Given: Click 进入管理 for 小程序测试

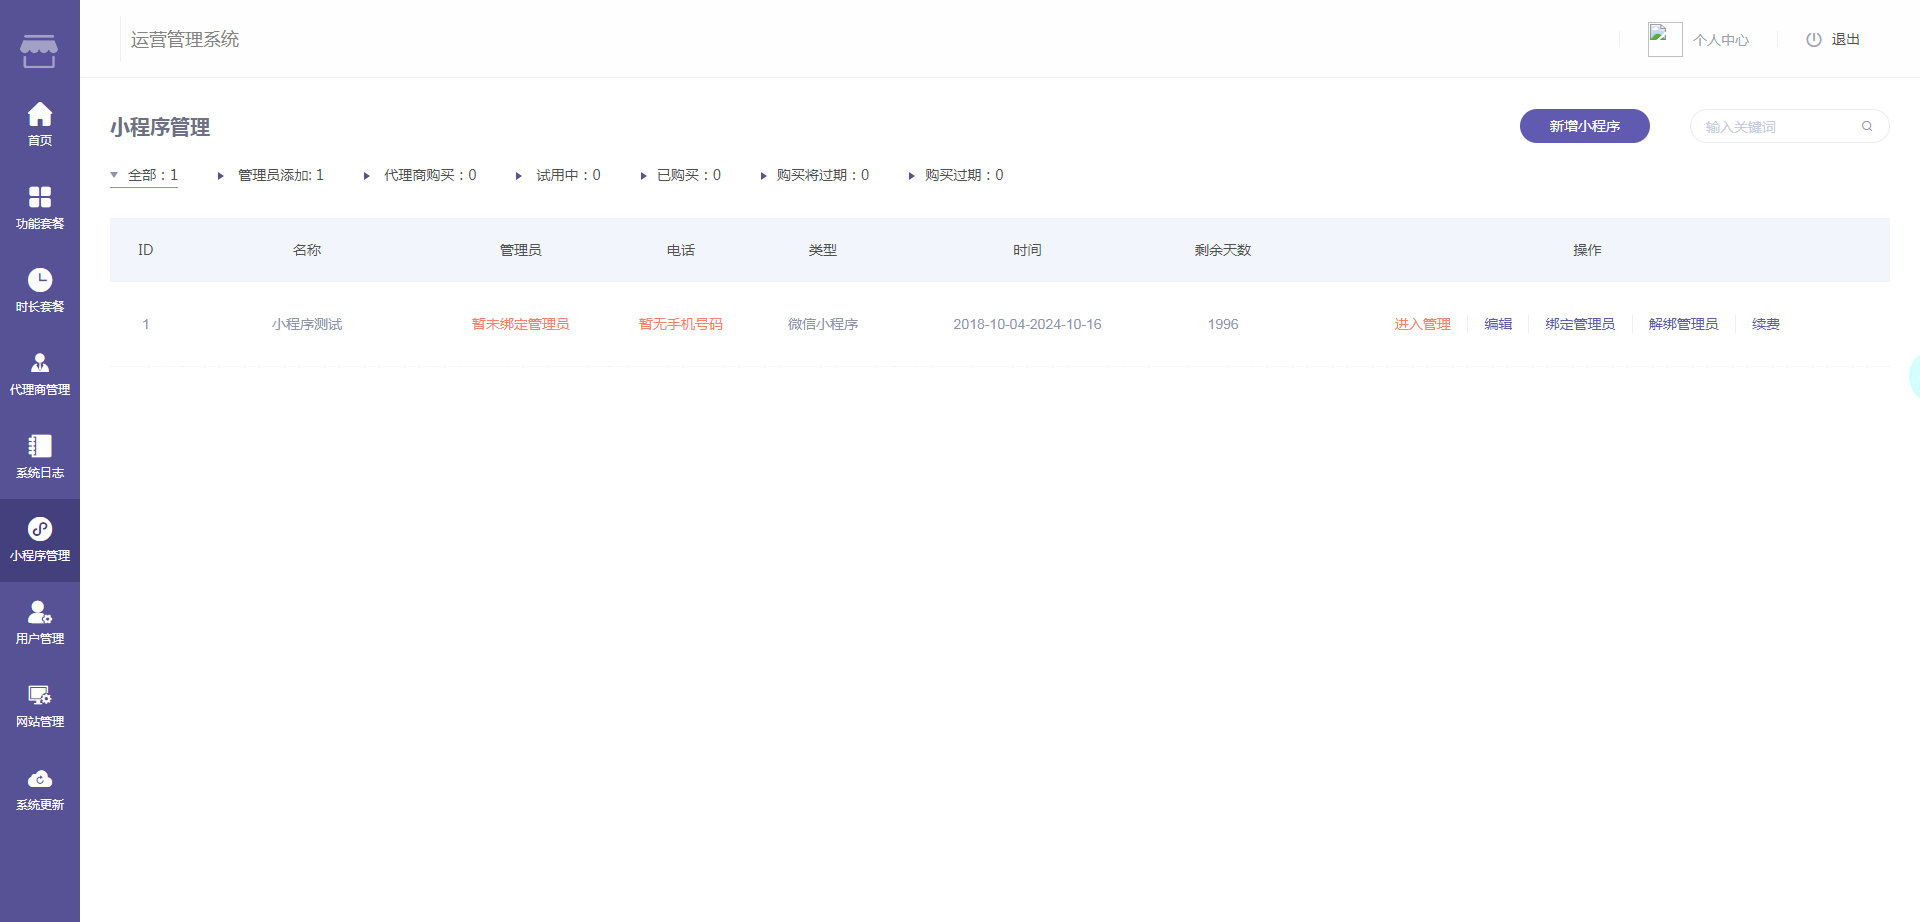Looking at the screenshot, I should 1422,324.
